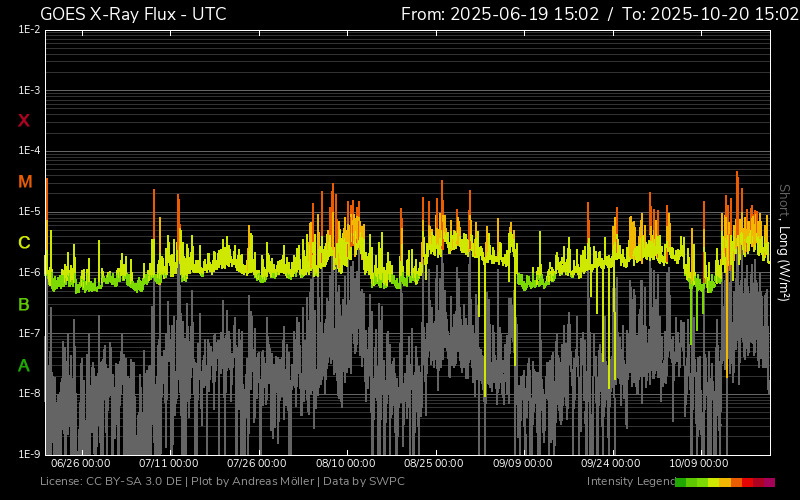
Task: Click the green end of the intensity legend
Action: click(682, 482)
